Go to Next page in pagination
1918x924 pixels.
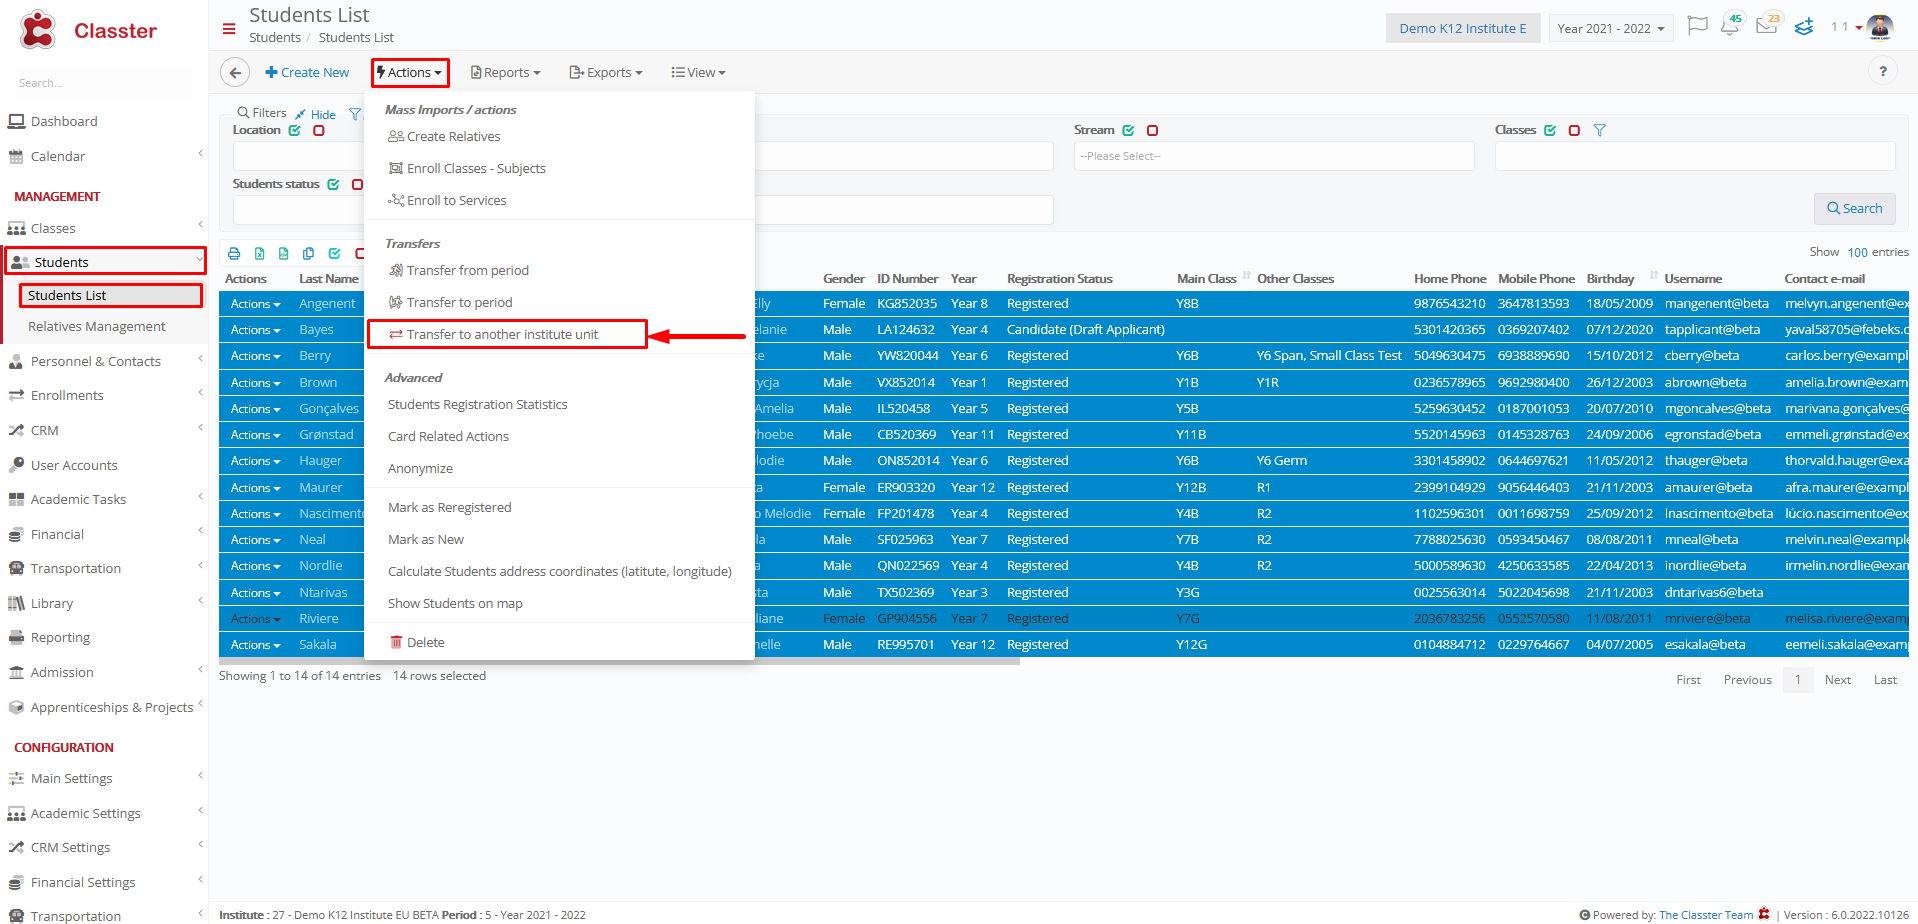coord(1838,680)
